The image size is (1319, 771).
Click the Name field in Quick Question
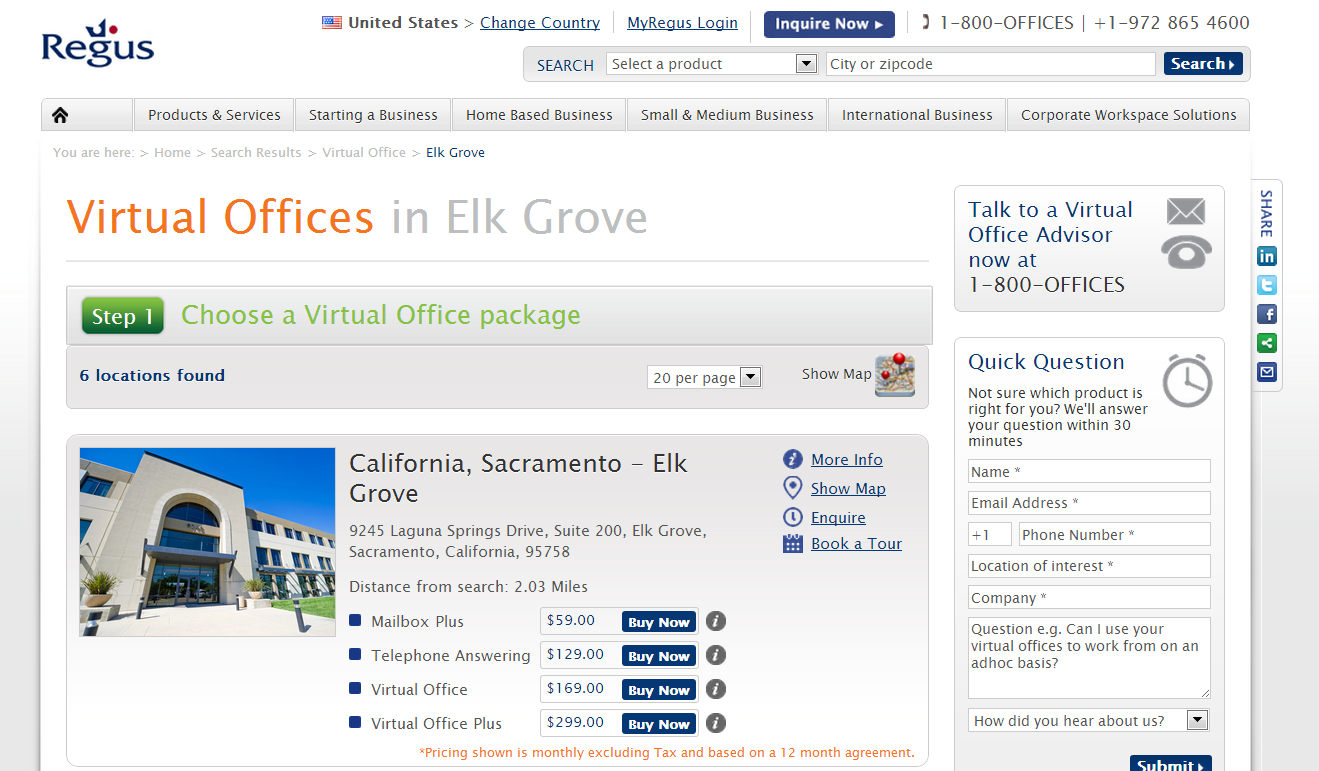click(1089, 471)
